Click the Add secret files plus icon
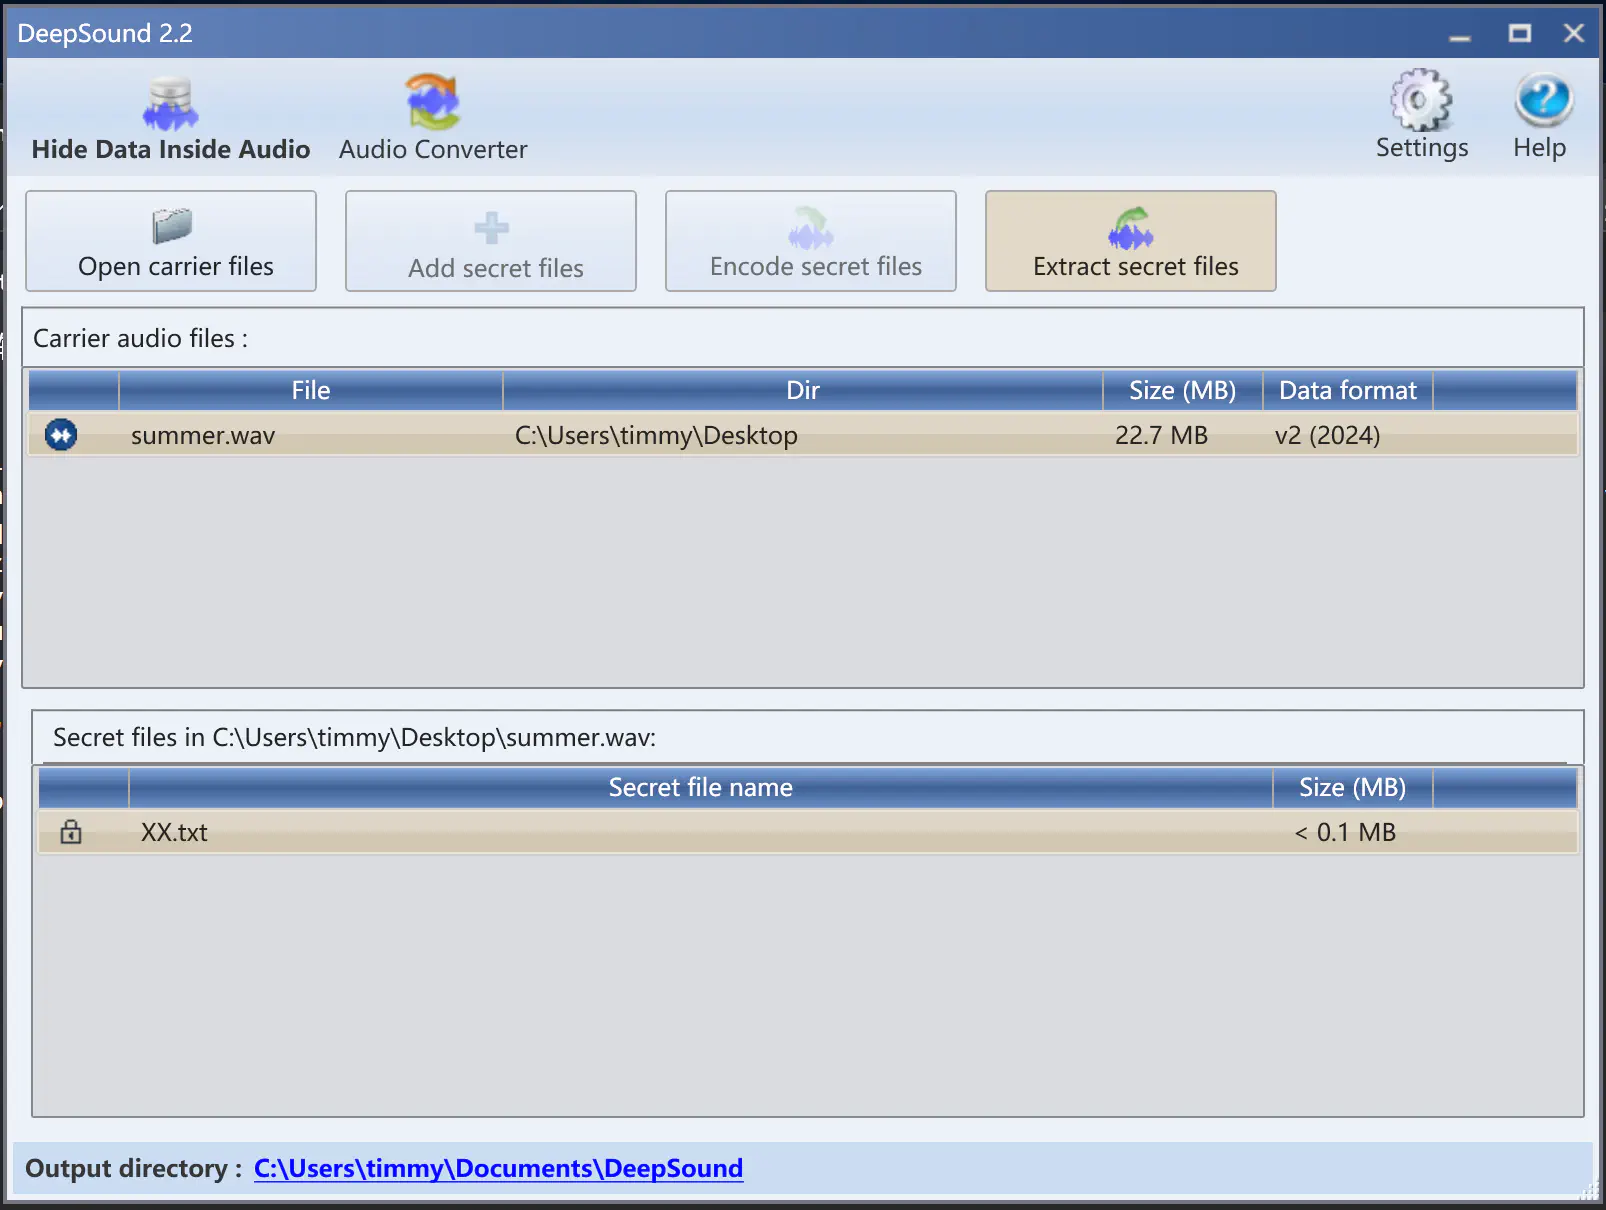1606x1210 pixels. [x=491, y=228]
